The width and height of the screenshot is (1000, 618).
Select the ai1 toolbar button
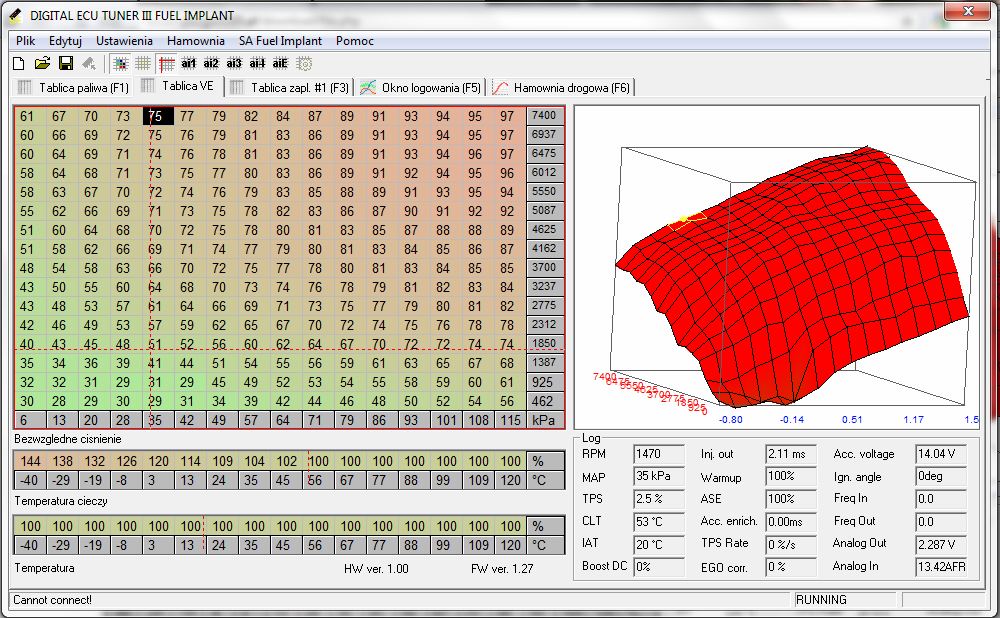coord(189,64)
